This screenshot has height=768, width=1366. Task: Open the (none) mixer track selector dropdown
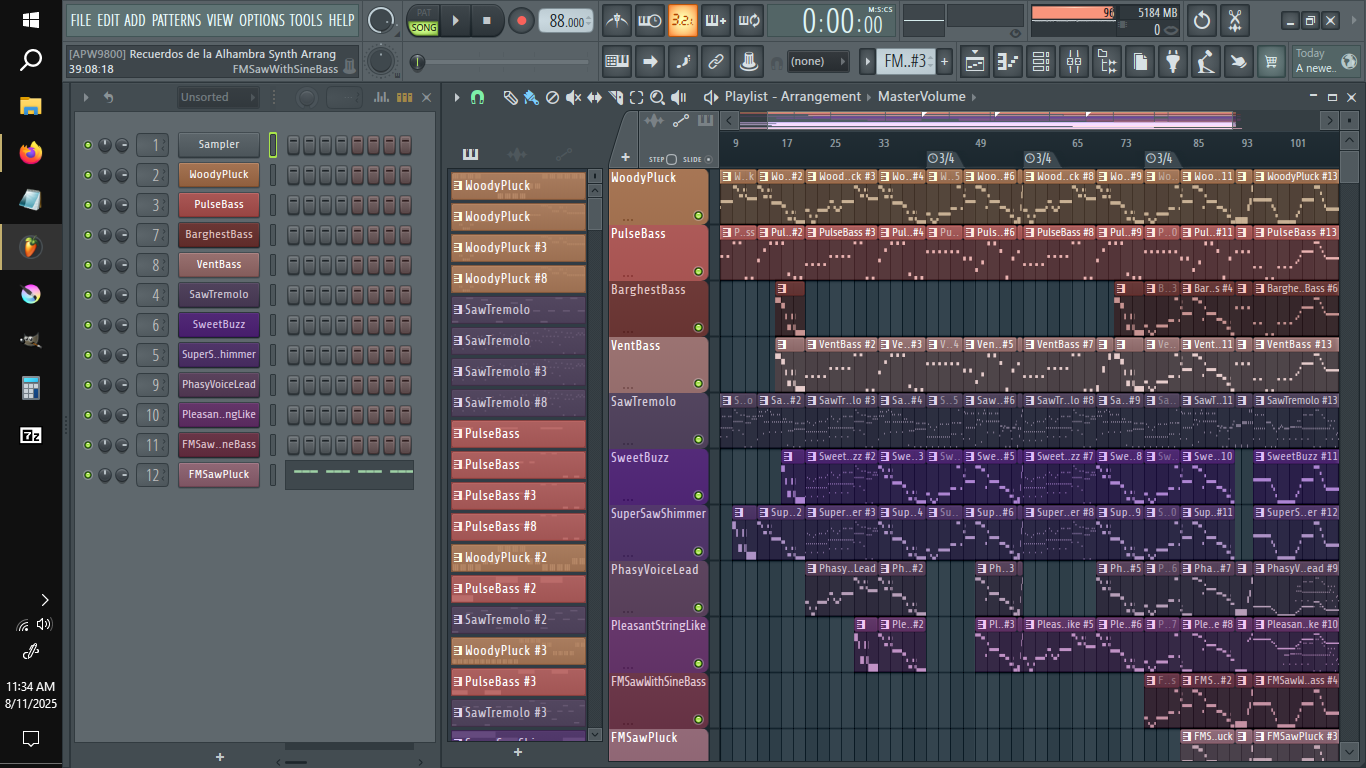[818, 62]
